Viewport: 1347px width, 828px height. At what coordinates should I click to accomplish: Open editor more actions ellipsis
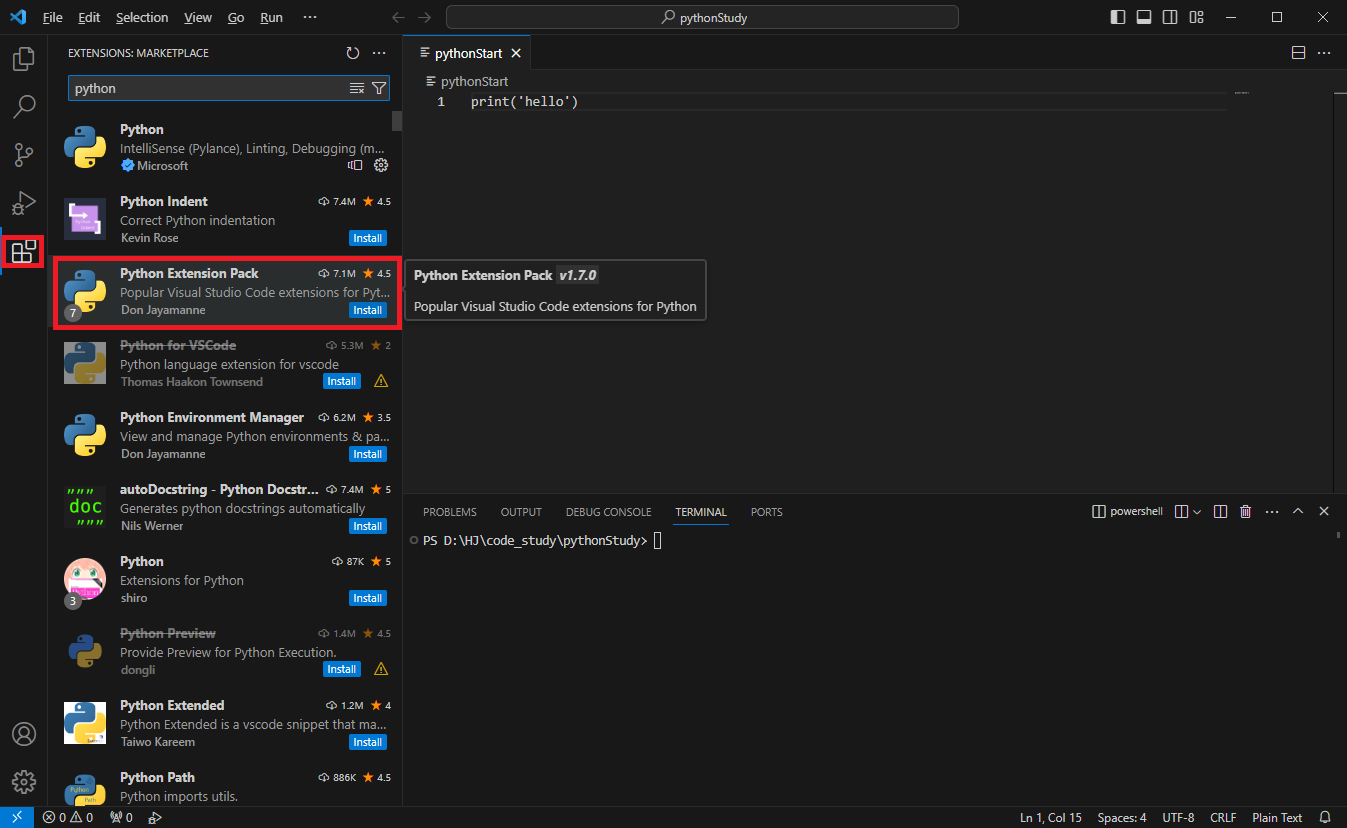pyautogui.click(x=1324, y=53)
